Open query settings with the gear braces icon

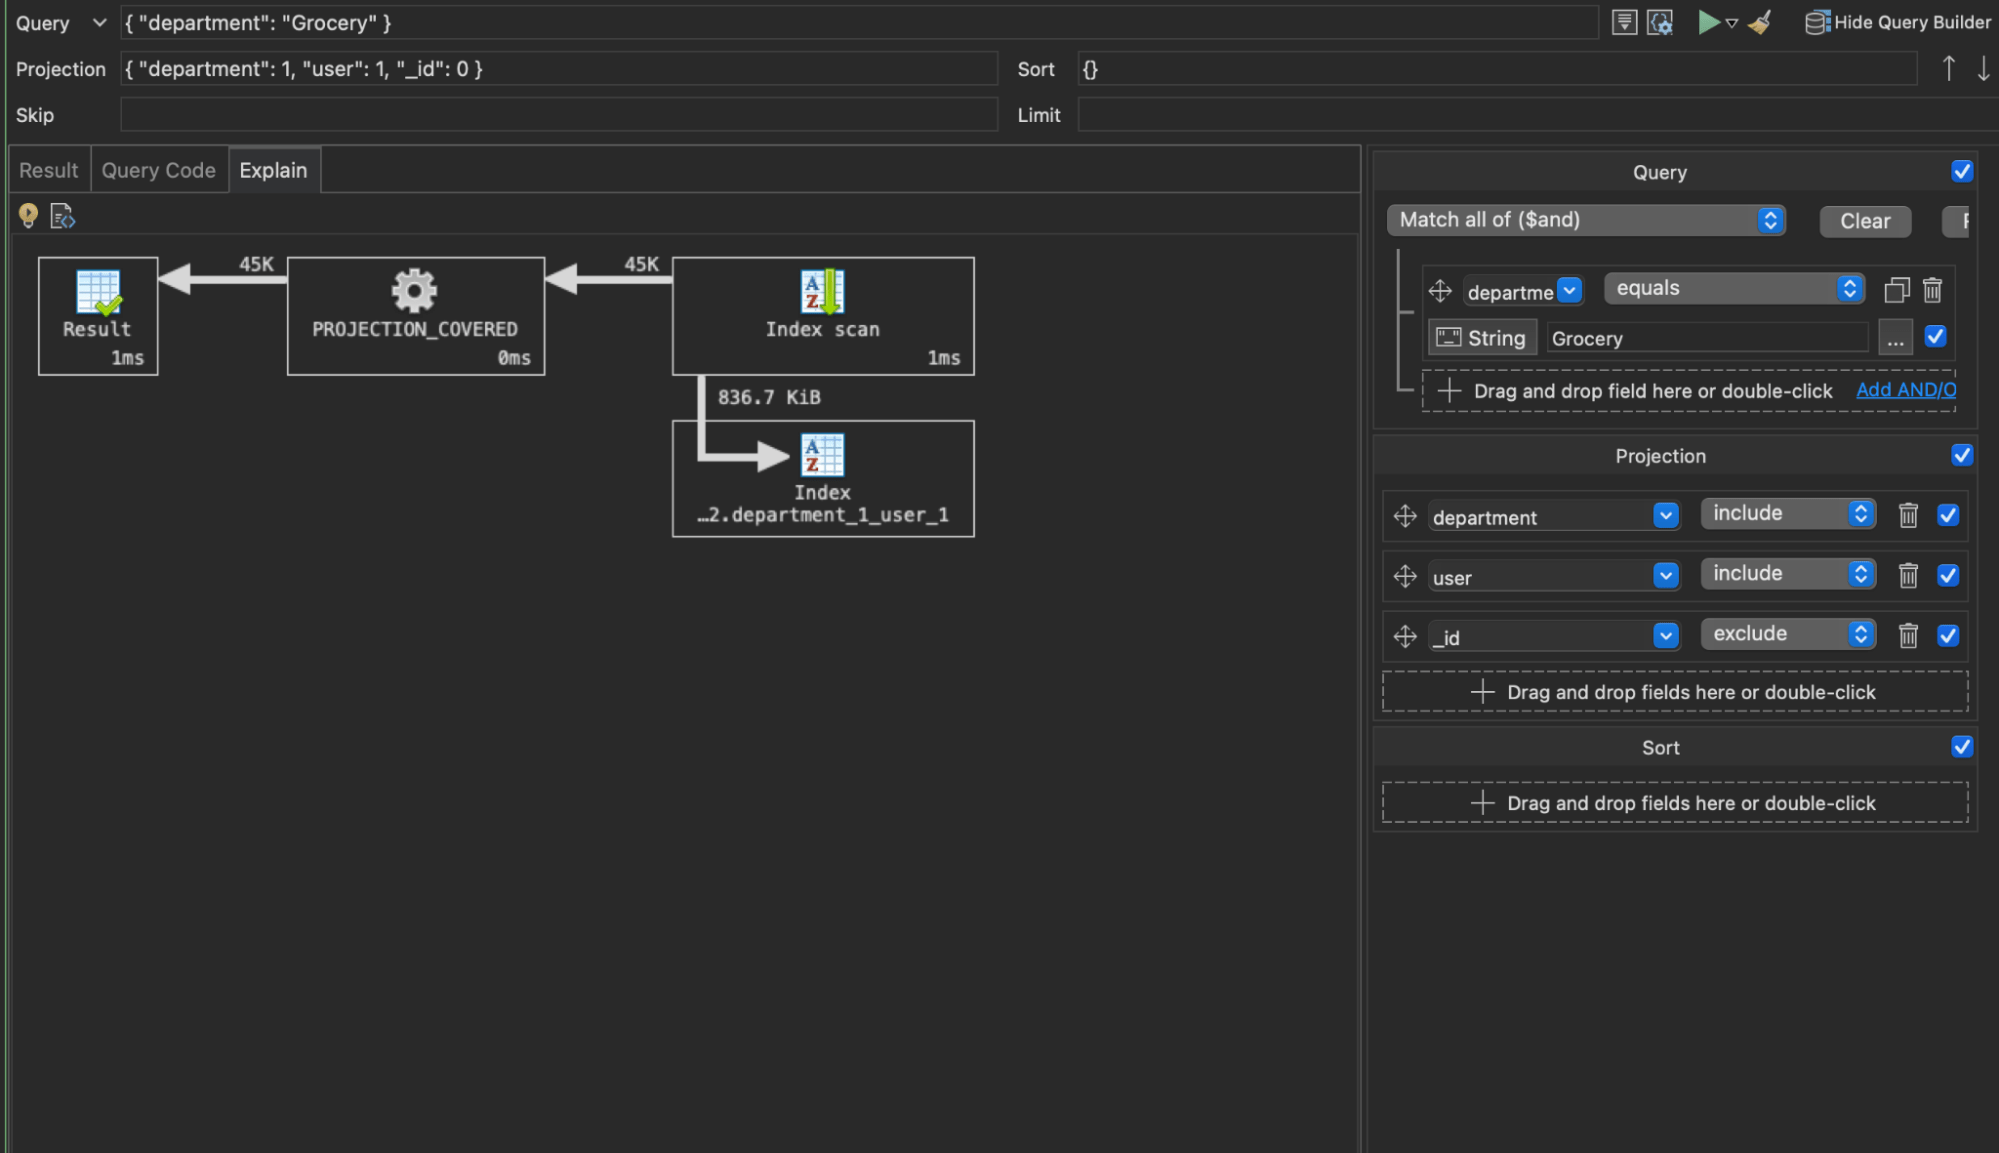1660,22
